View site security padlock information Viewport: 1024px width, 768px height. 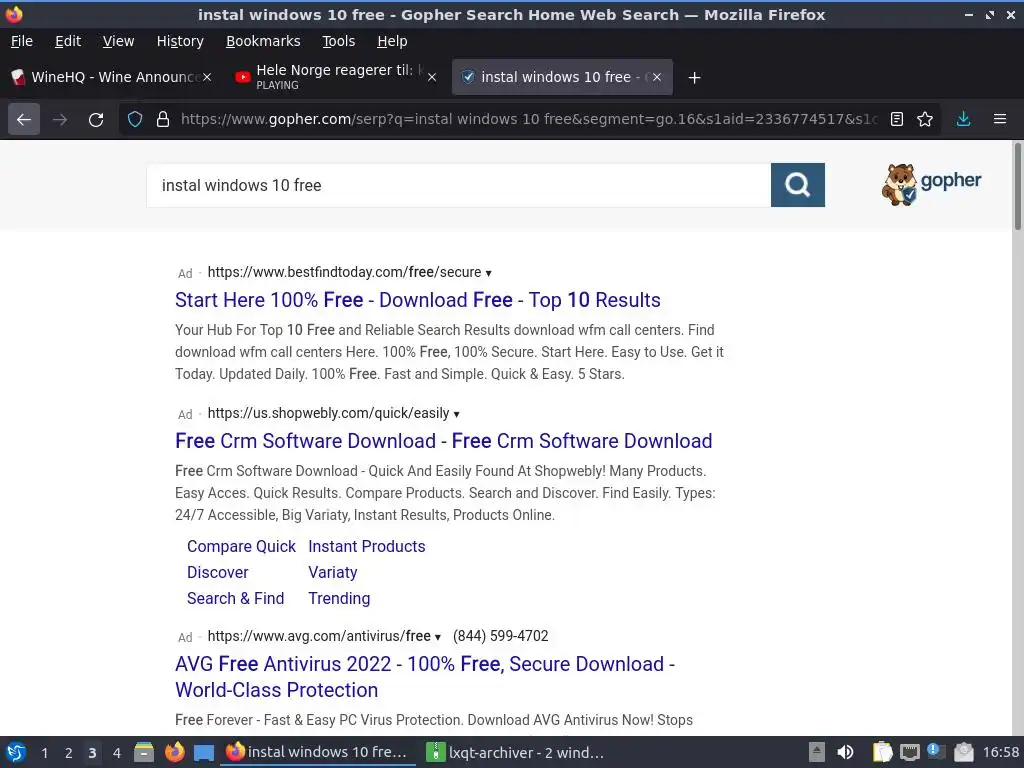coord(163,120)
